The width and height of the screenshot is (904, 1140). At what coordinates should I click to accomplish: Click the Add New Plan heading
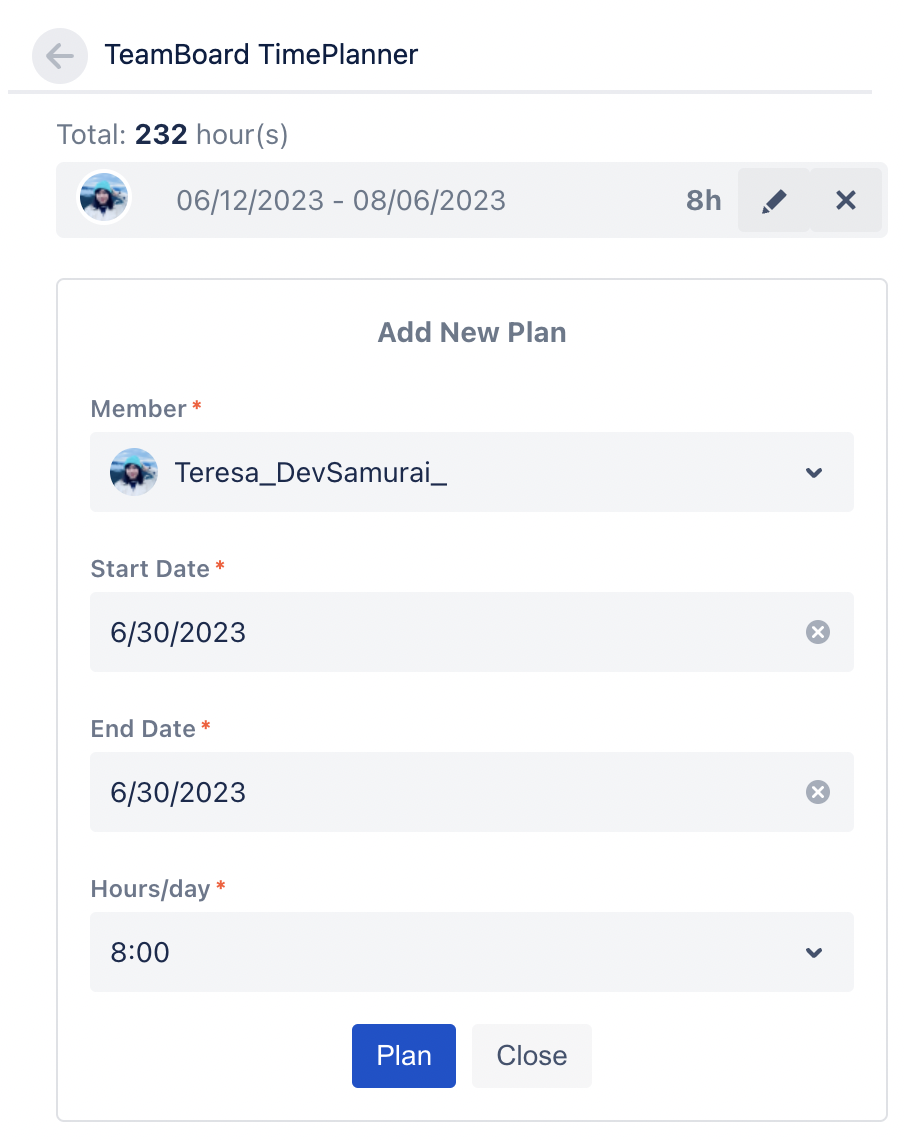472,333
